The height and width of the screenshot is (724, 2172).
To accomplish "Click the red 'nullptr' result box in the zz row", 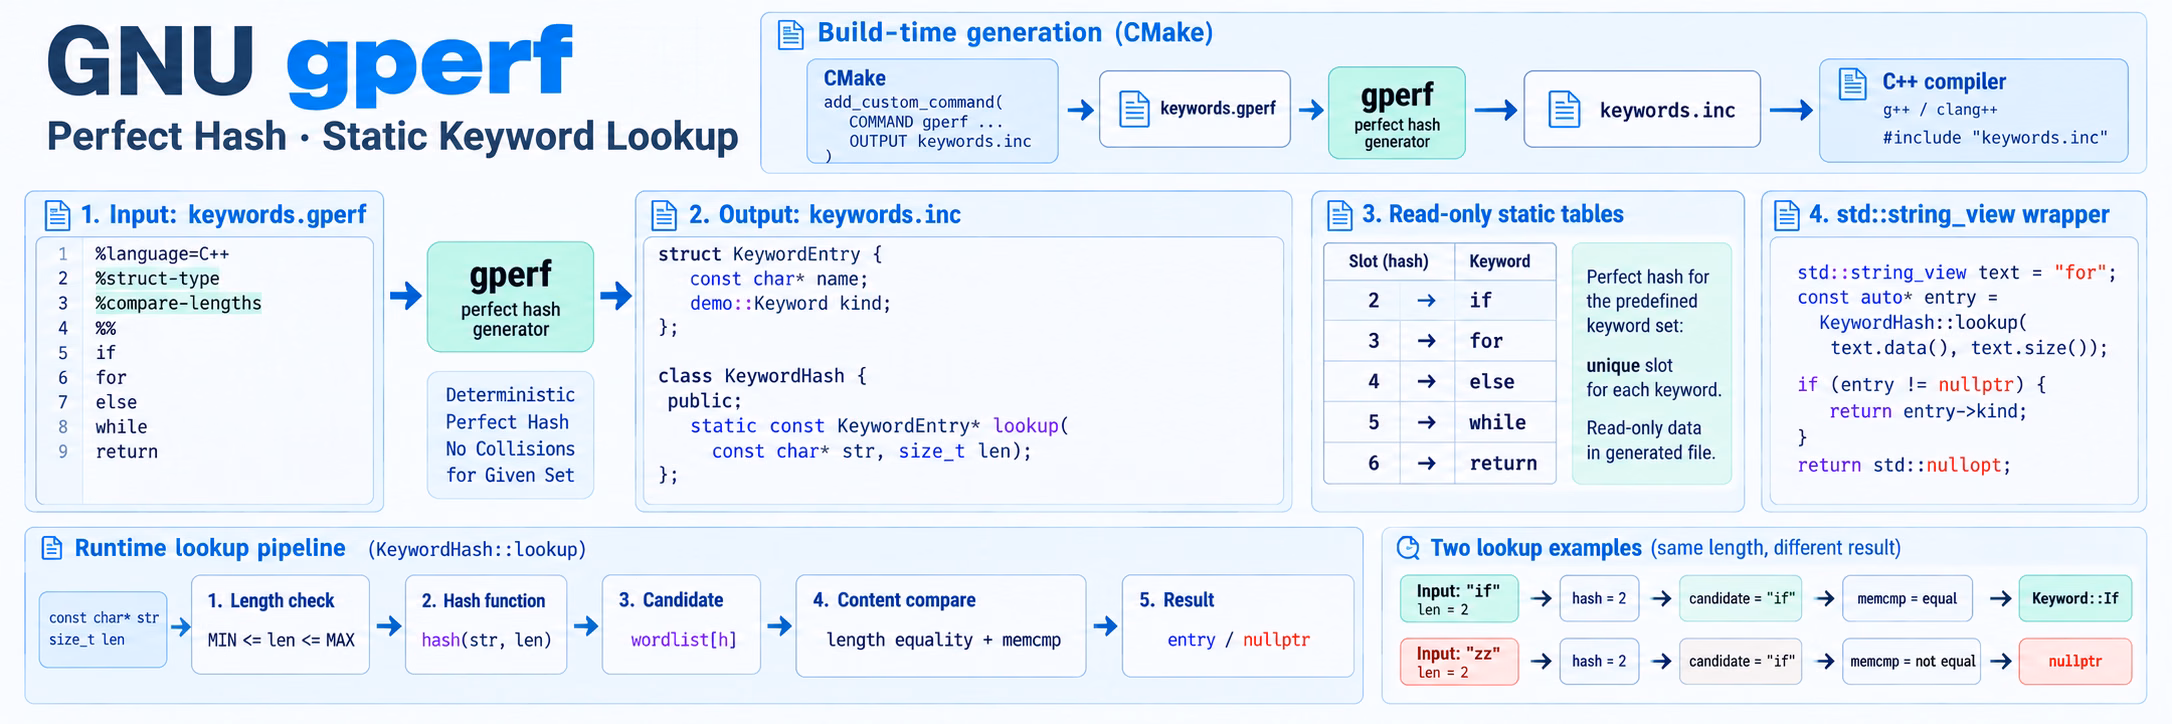I will click(x=2075, y=662).
